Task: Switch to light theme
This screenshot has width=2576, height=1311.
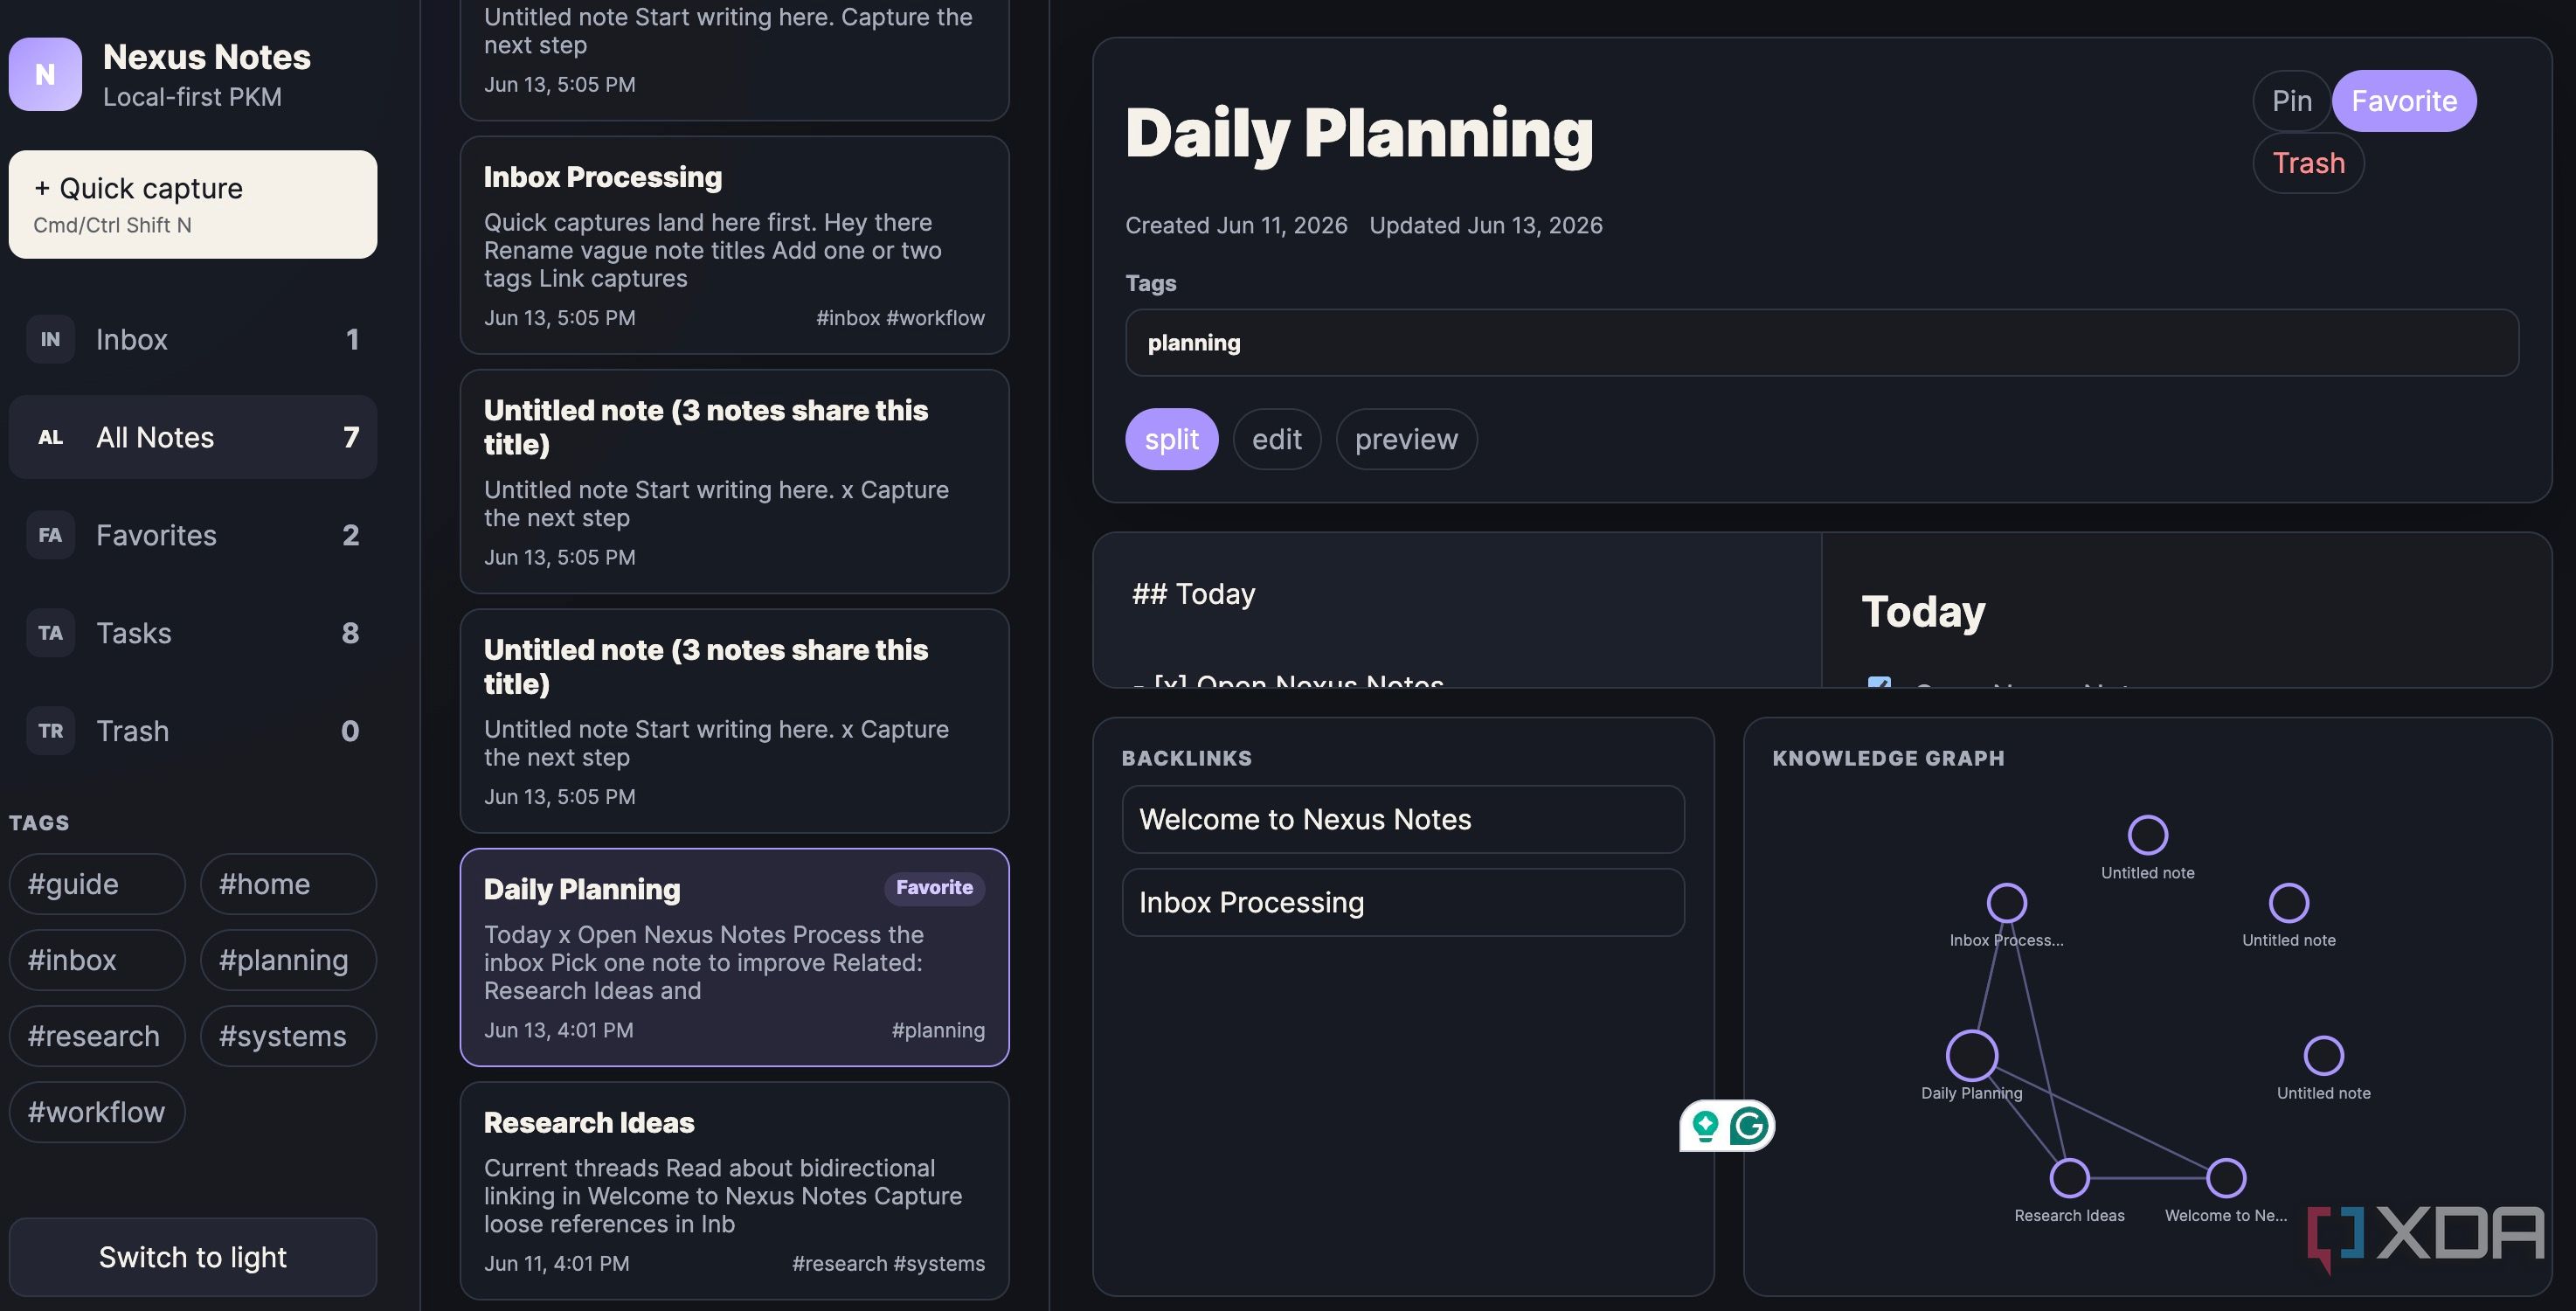Action: coord(193,1257)
